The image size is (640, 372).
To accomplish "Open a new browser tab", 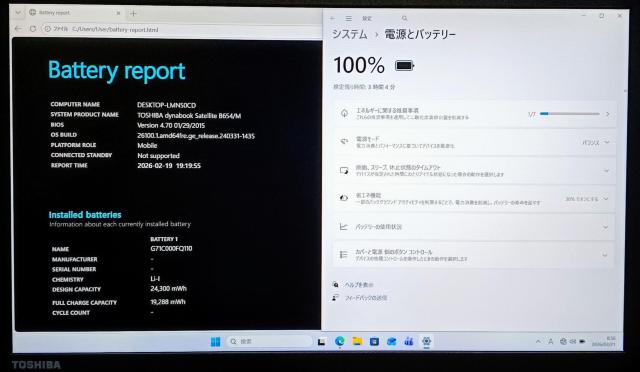I will click(x=133, y=13).
